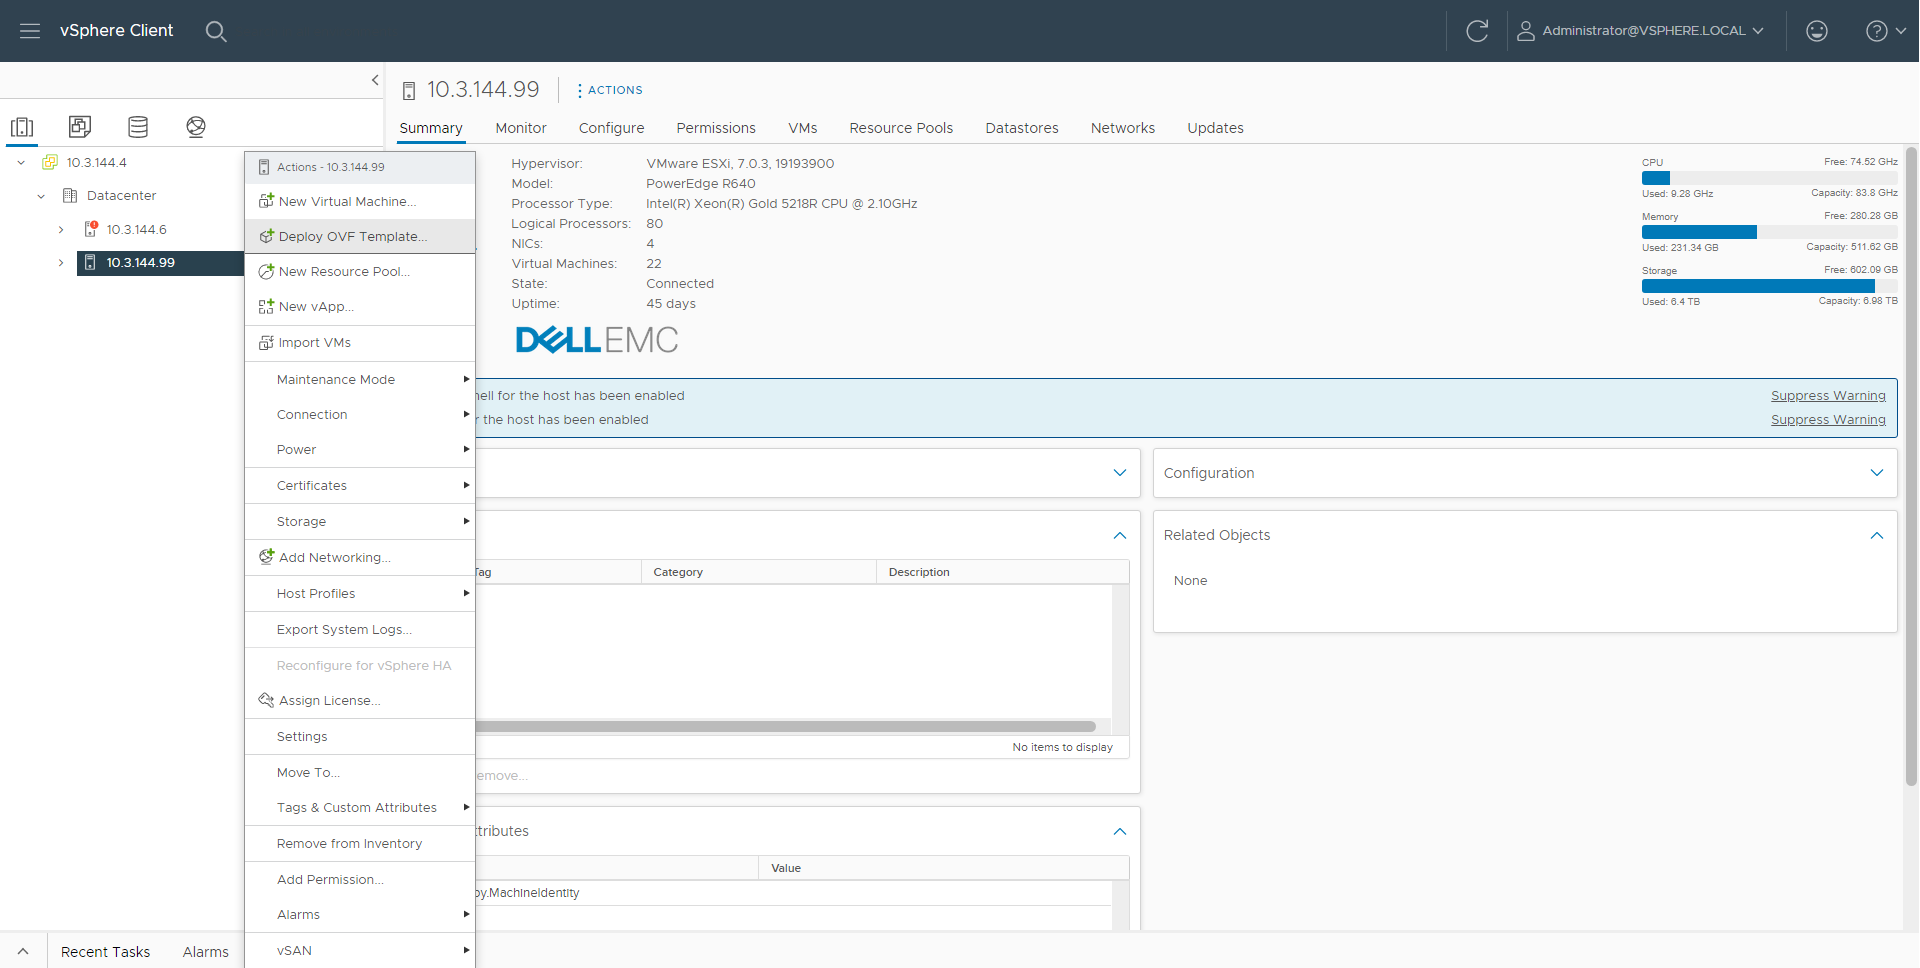
Task: Expand the Configuration section chevron
Action: pyautogui.click(x=1877, y=472)
